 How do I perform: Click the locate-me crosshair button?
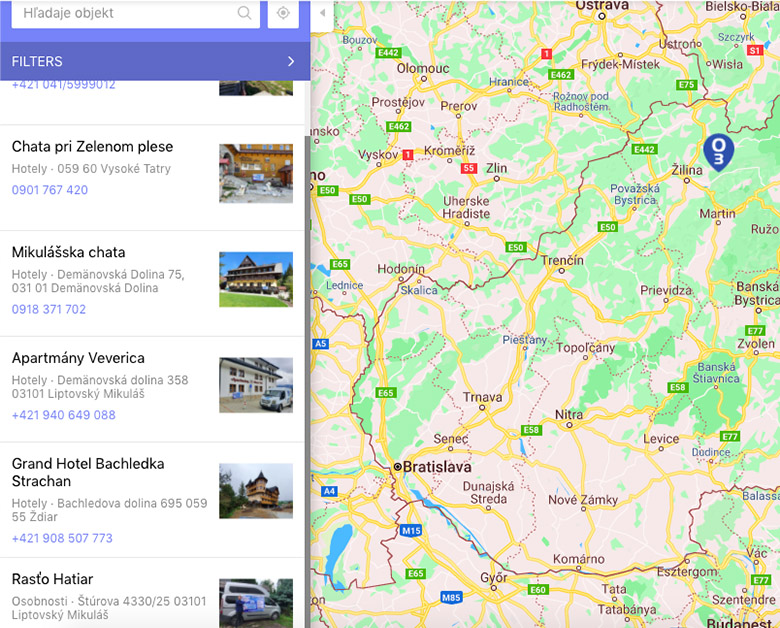283,13
